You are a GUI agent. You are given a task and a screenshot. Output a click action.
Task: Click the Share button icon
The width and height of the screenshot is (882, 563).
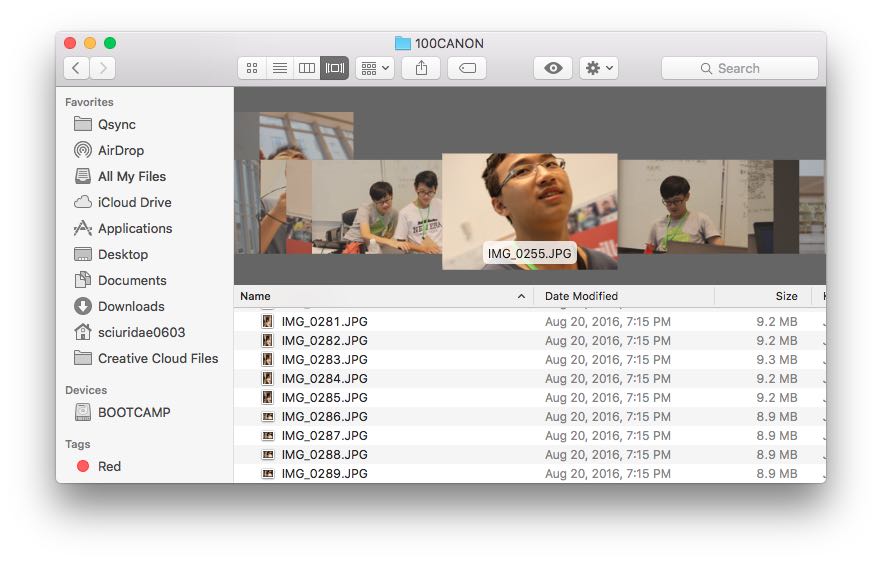tap(421, 68)
